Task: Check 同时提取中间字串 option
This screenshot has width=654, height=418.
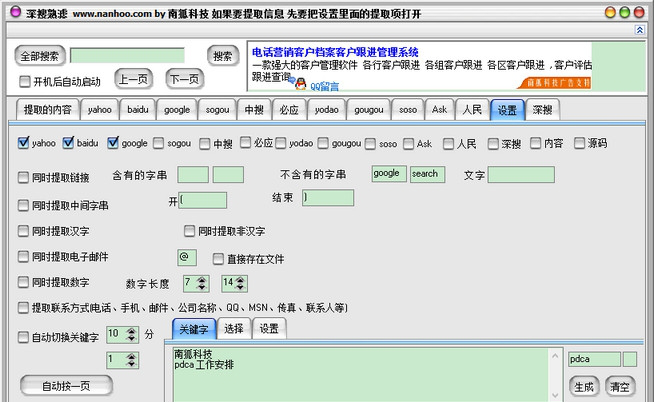Action: [x=23, y=205]
